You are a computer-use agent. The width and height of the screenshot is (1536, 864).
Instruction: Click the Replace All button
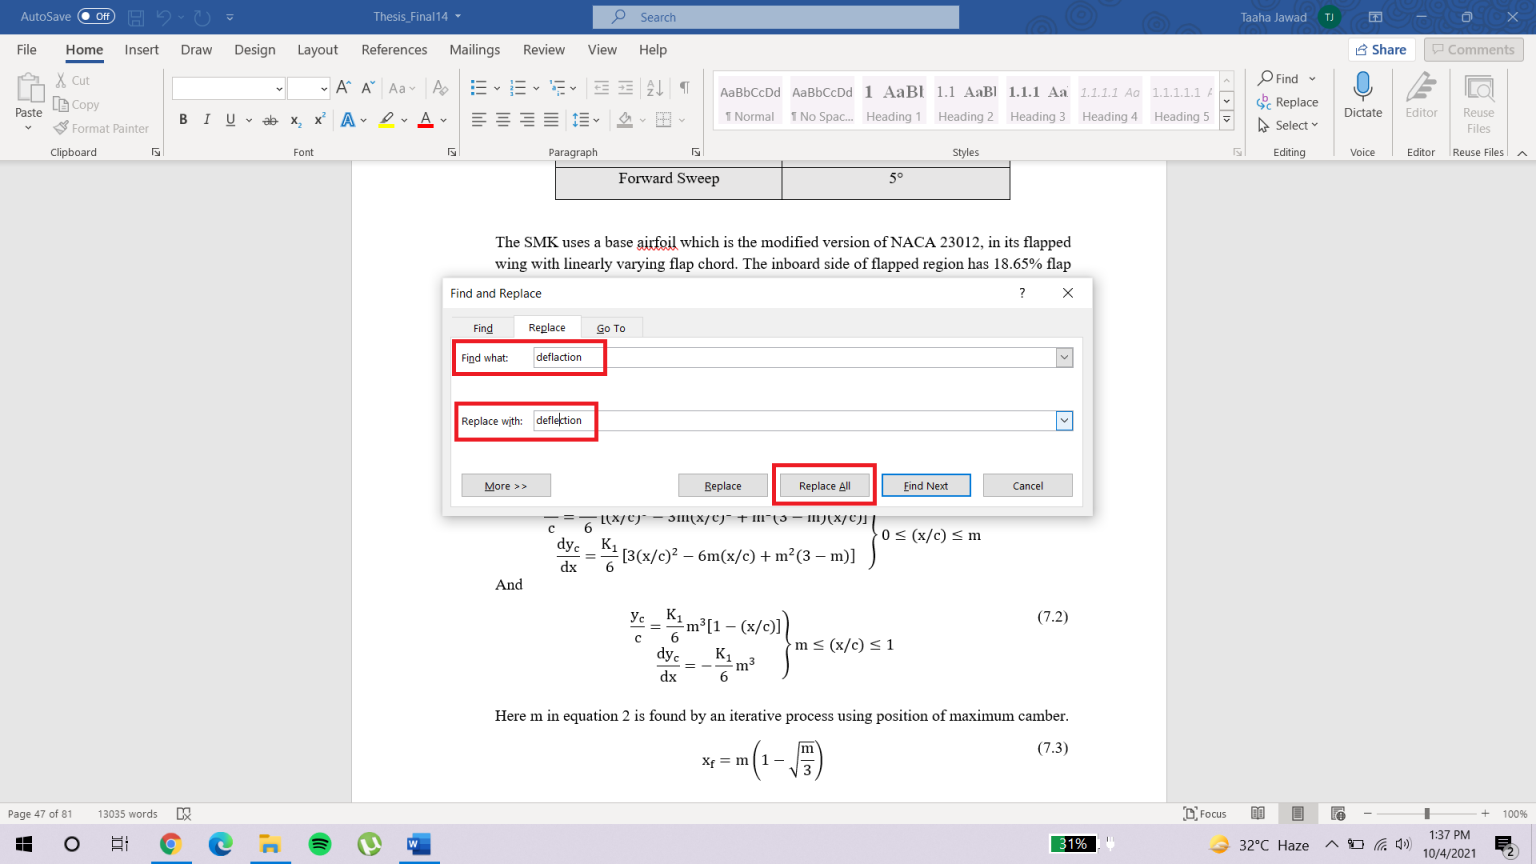point(823,484)
